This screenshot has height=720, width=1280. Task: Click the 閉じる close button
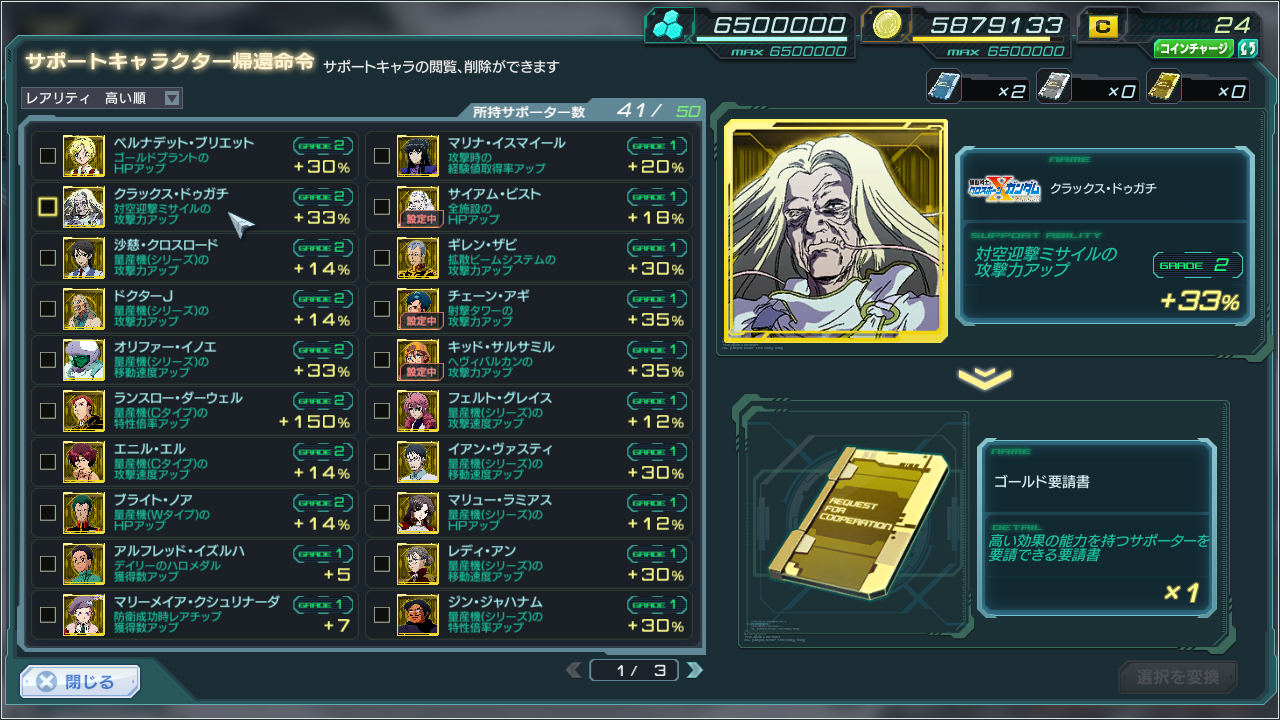point(80,682)
